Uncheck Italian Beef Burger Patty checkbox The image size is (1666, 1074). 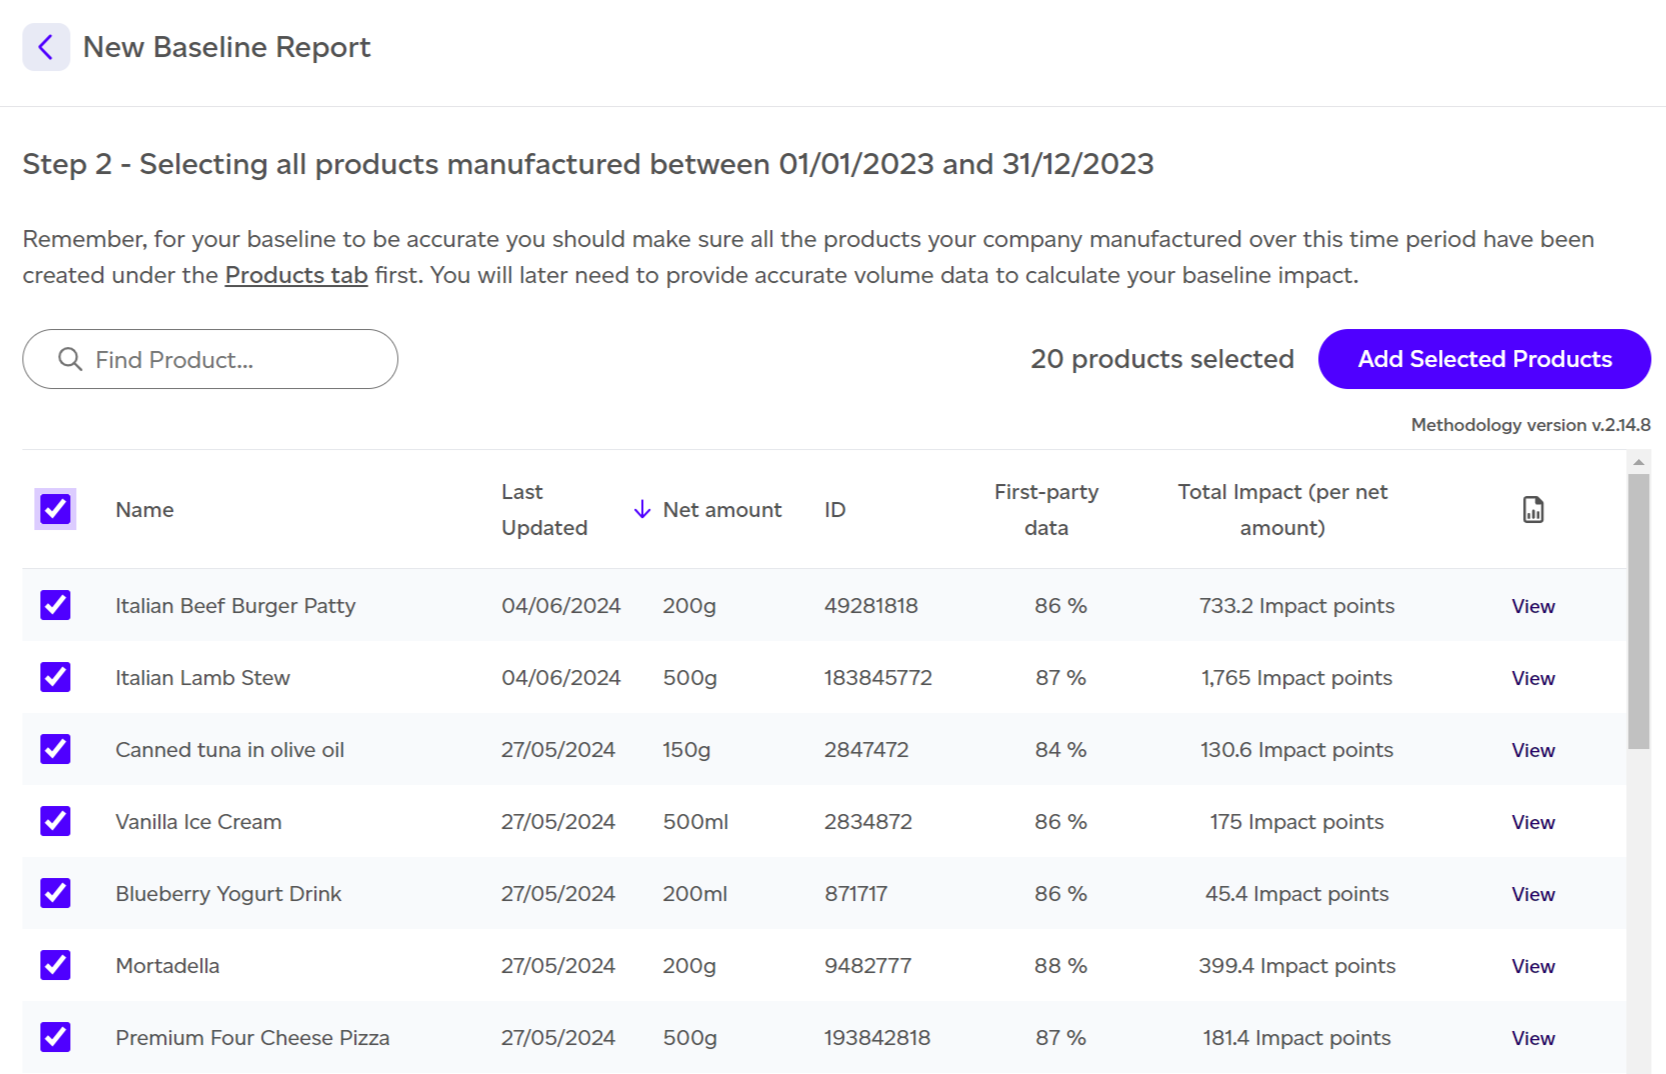pos(55,605)
